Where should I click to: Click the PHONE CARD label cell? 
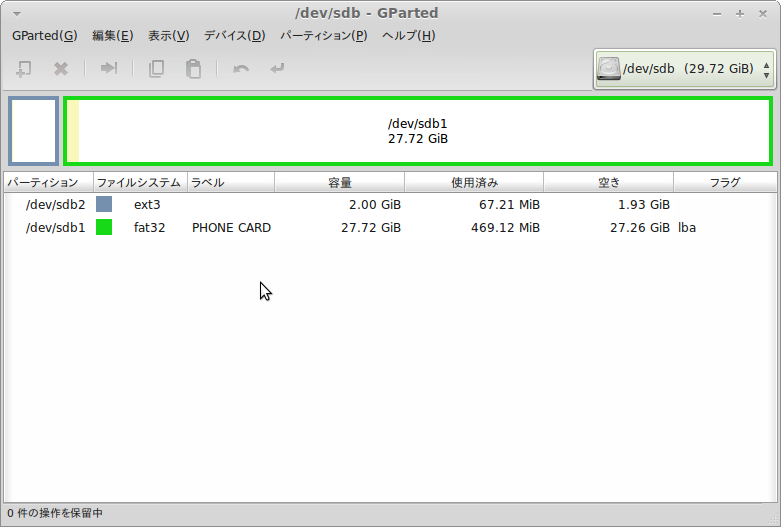pos(231,228)
